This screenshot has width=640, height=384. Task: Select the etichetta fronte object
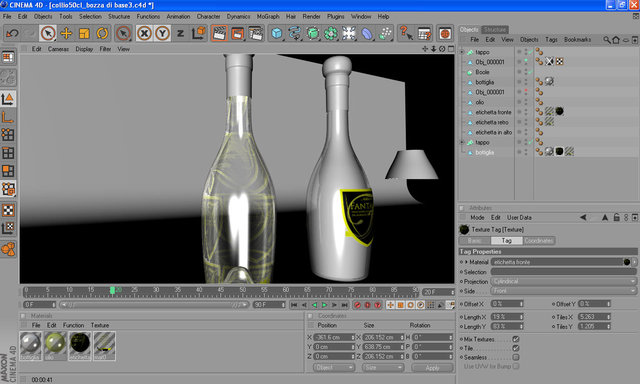coord(493,112)
